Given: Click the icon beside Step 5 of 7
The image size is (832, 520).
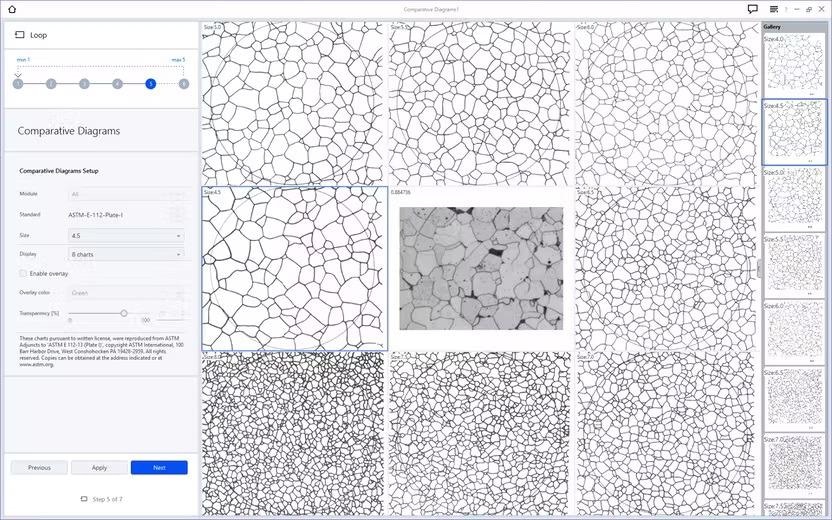Looking at the screenshot, I should click(x=84, y=499).
